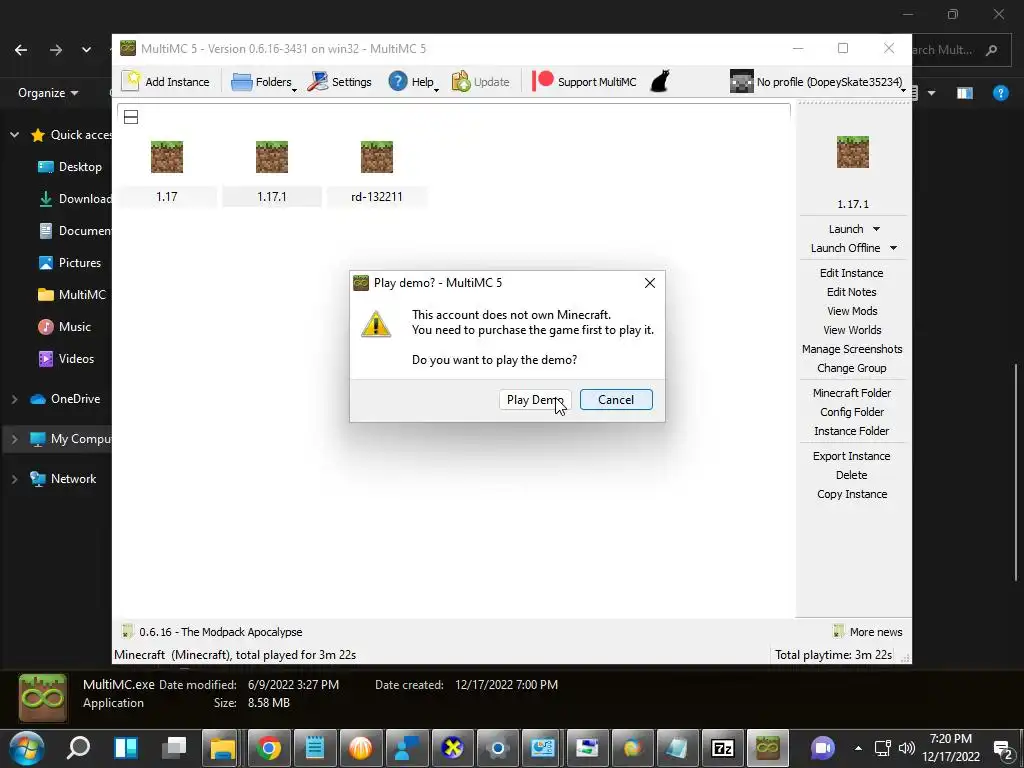Close the Play demo dialog
Screen dimensions: 1024x768
coord(649,283)
